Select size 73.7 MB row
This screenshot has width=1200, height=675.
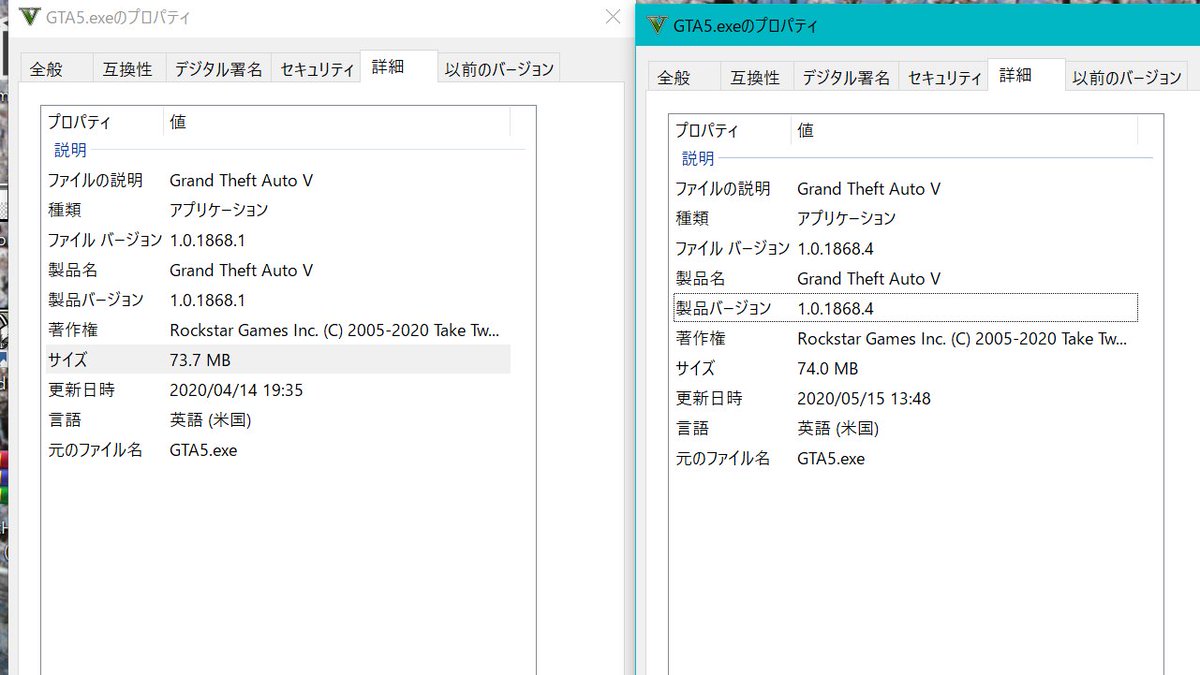(277, 360)
